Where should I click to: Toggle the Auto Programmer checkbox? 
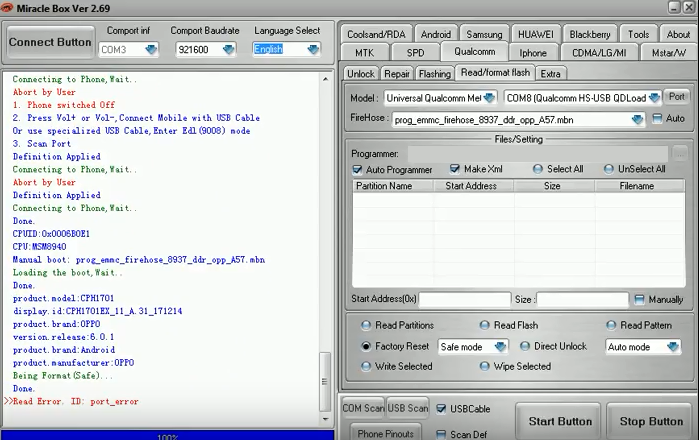(357, 170)
